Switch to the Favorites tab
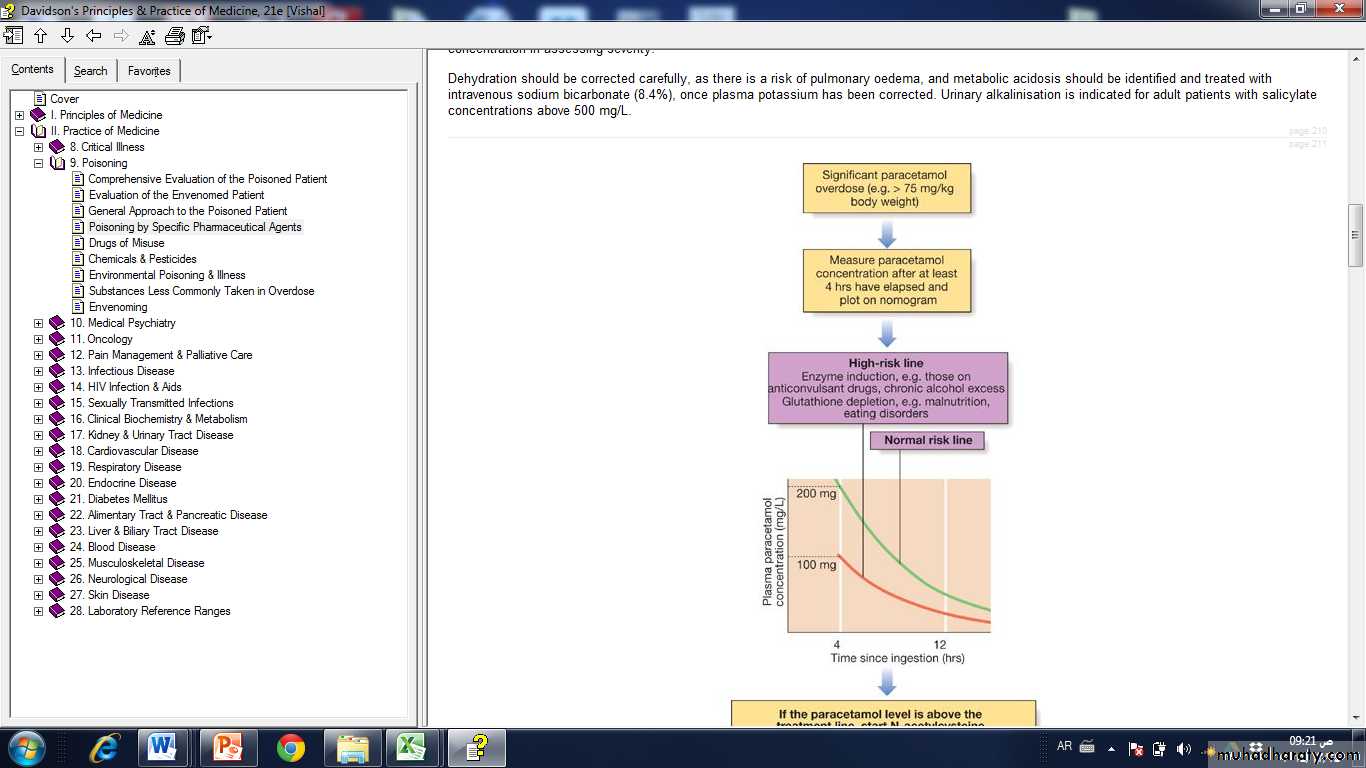 tap(148, 71)
